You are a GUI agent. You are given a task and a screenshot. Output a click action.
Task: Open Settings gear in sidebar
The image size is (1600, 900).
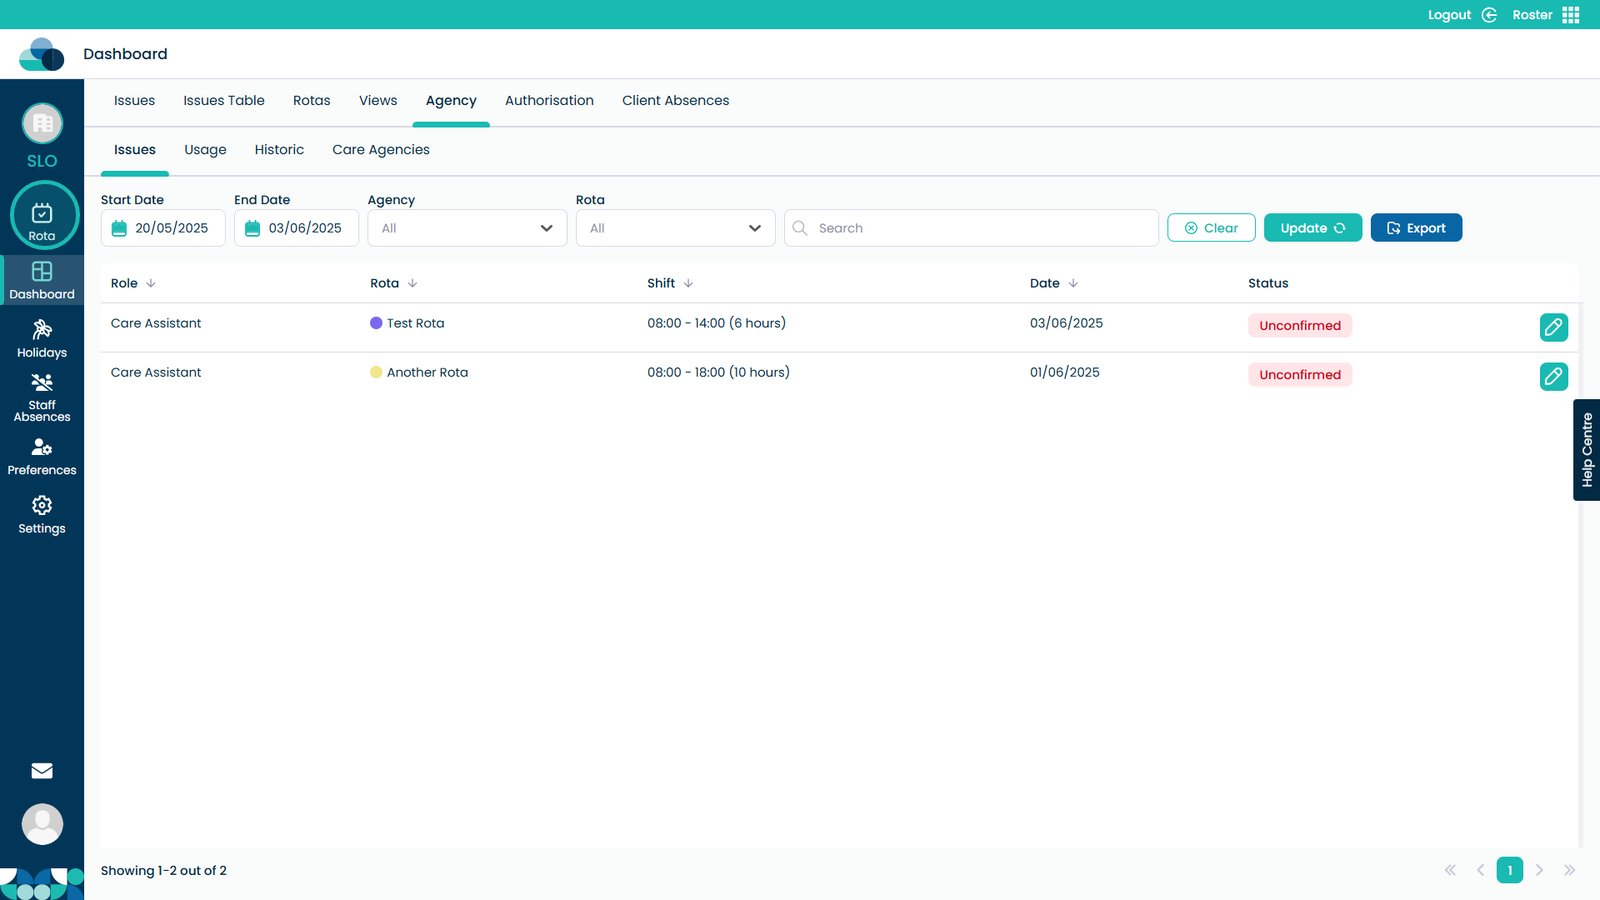(42, 514)
